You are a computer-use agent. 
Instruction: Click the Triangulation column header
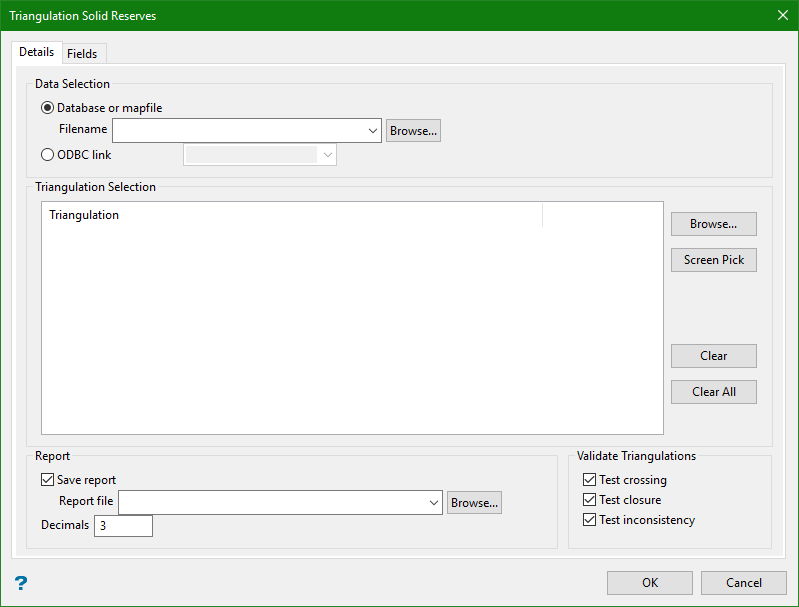[290, 215]
